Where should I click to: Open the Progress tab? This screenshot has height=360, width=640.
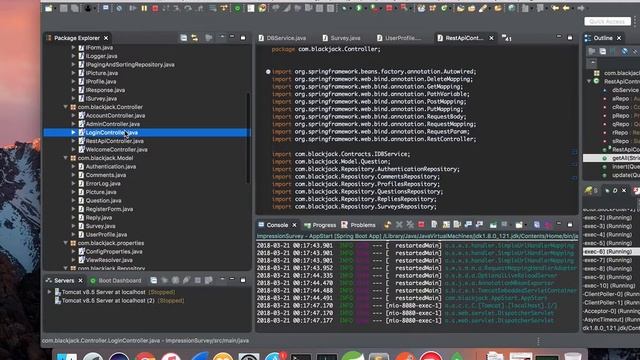pos(320,225)
